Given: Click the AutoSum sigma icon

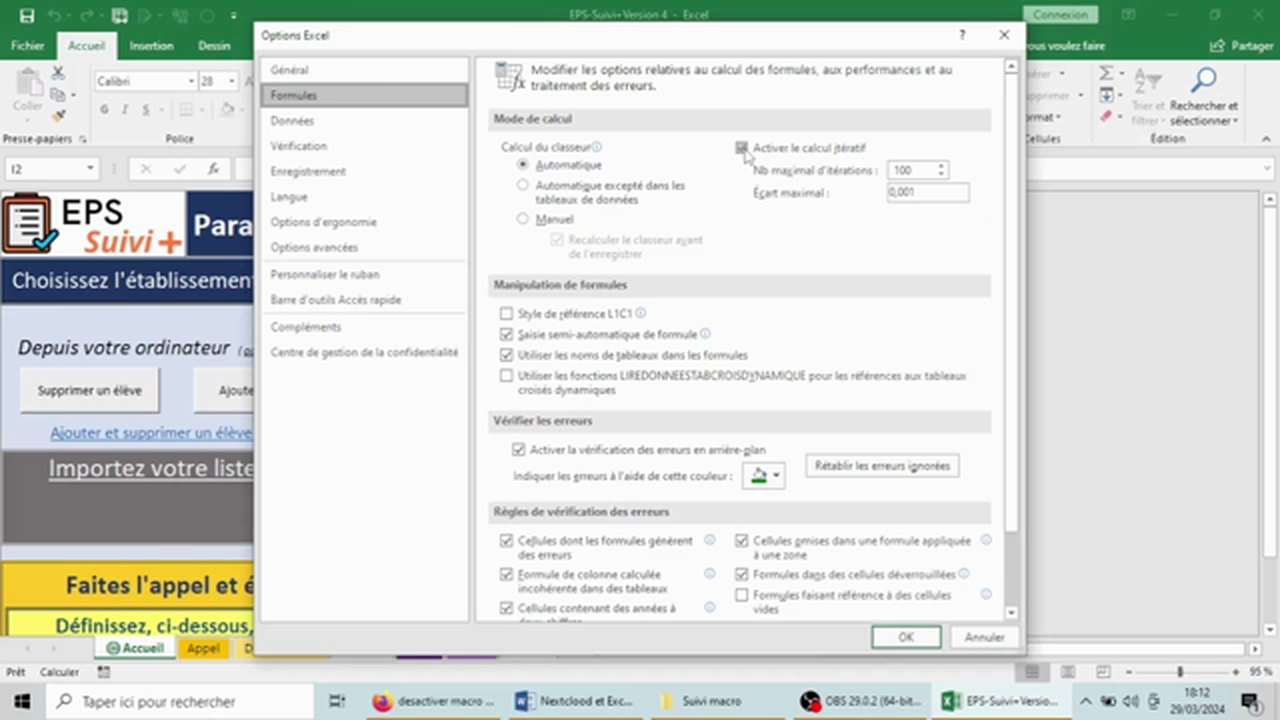Looking at the screenshot, I should point(1106,75).
